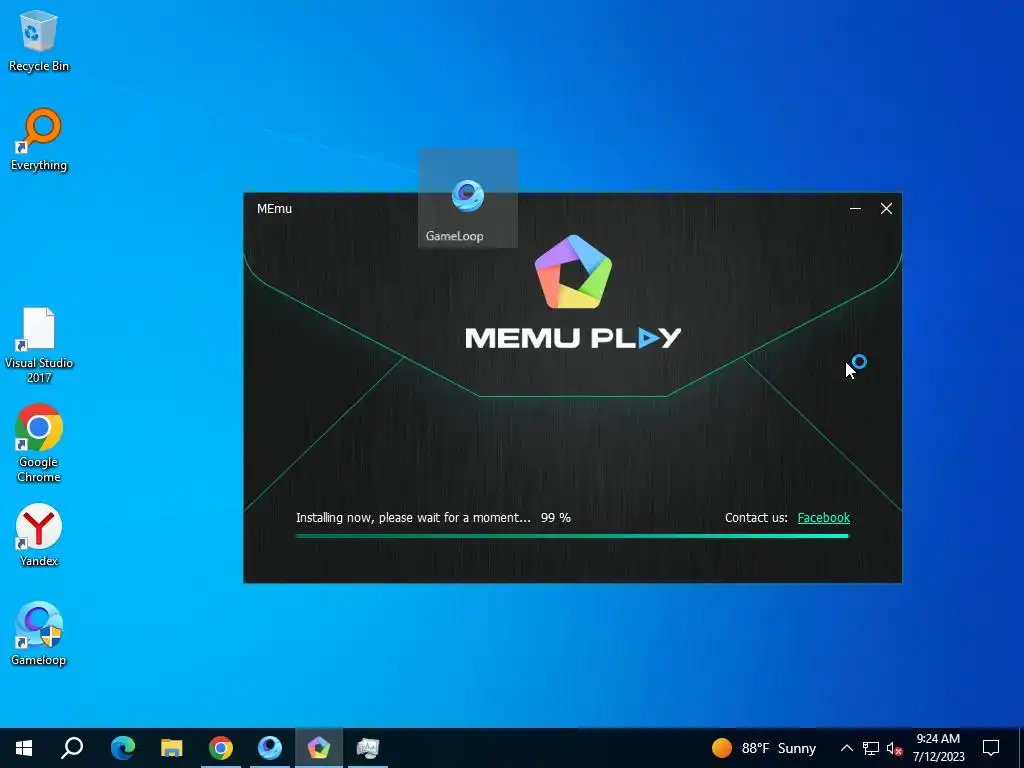Open the Windows Start menu

(24, 748)
